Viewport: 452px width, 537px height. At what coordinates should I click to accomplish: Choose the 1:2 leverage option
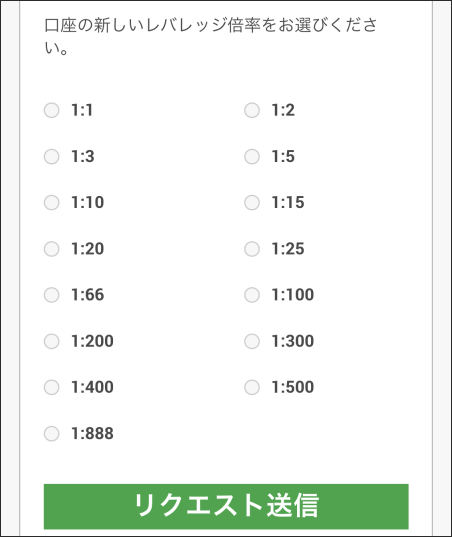coord(252,110)
